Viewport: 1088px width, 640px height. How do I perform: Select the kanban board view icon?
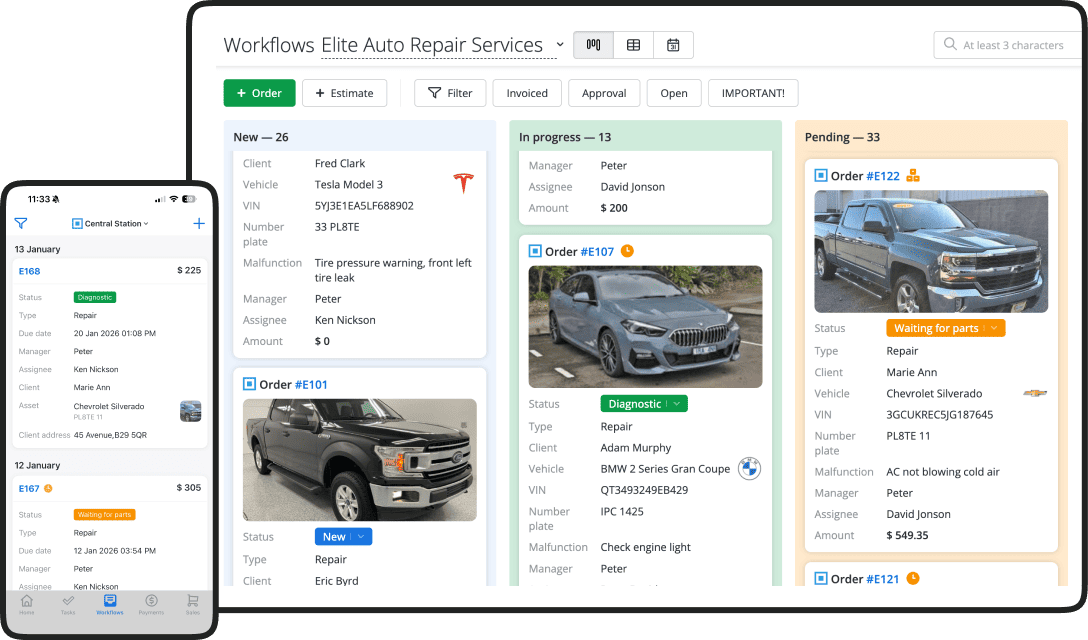(593, 44)
